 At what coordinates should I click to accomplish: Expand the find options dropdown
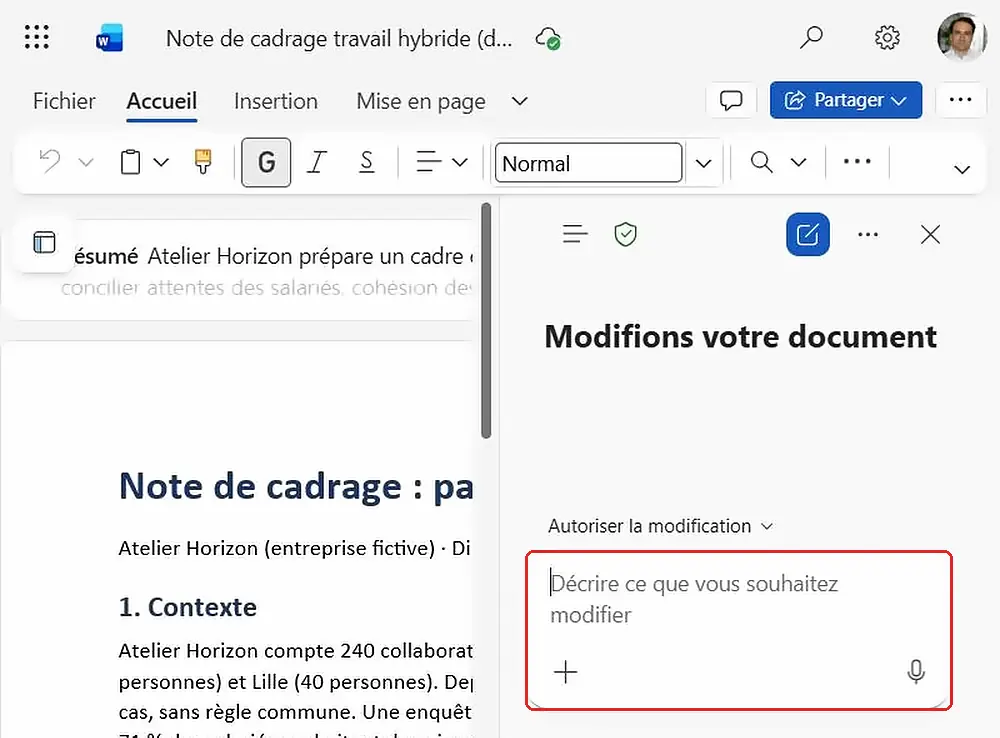tap(798, 163)
